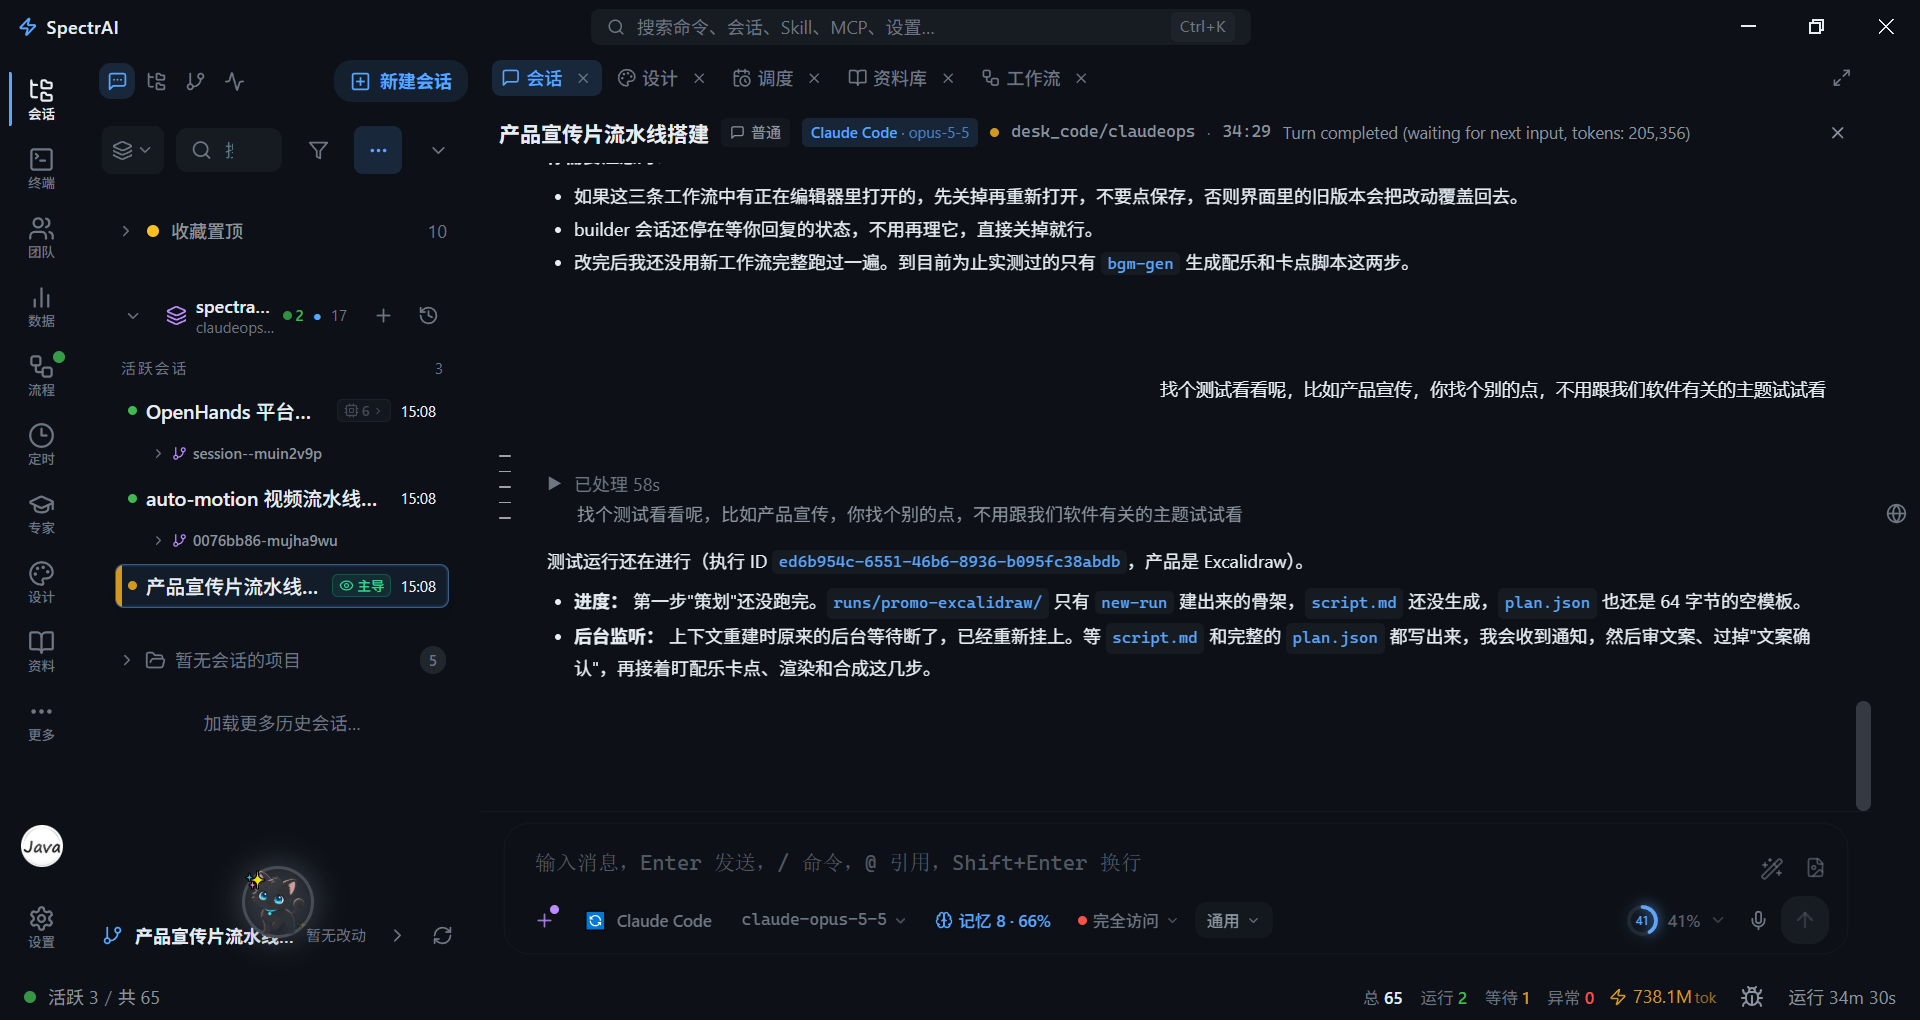
Task: Click the microphone voice input icon
Action: [x=1758, y=920]
